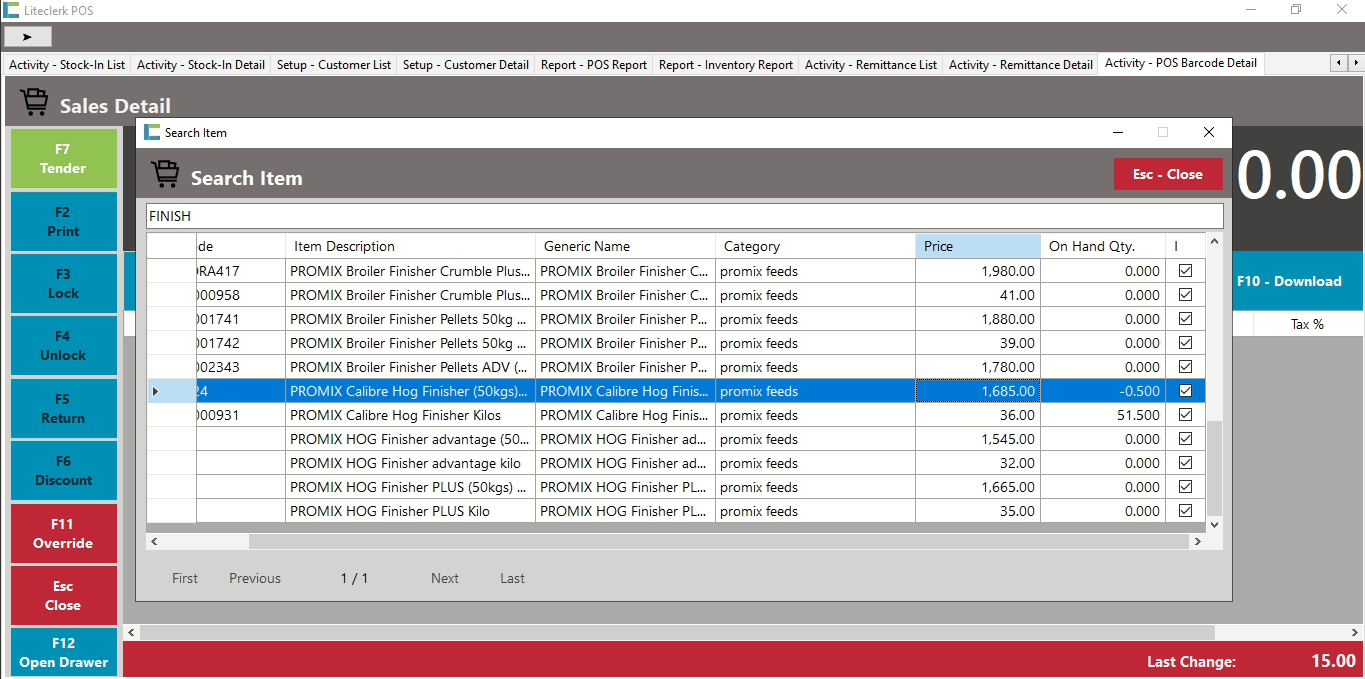1365x679 pixels.
Task: Click the Liteclerk POS logo in title bar
Action: tap(10, 10)
